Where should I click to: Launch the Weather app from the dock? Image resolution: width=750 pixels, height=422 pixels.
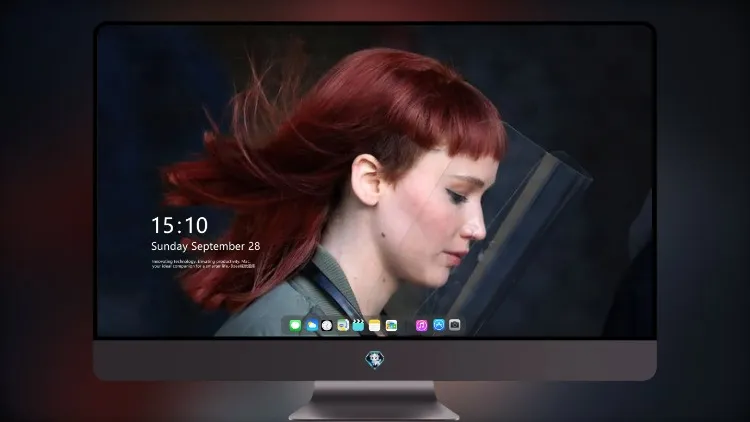[x=311, y=326]
